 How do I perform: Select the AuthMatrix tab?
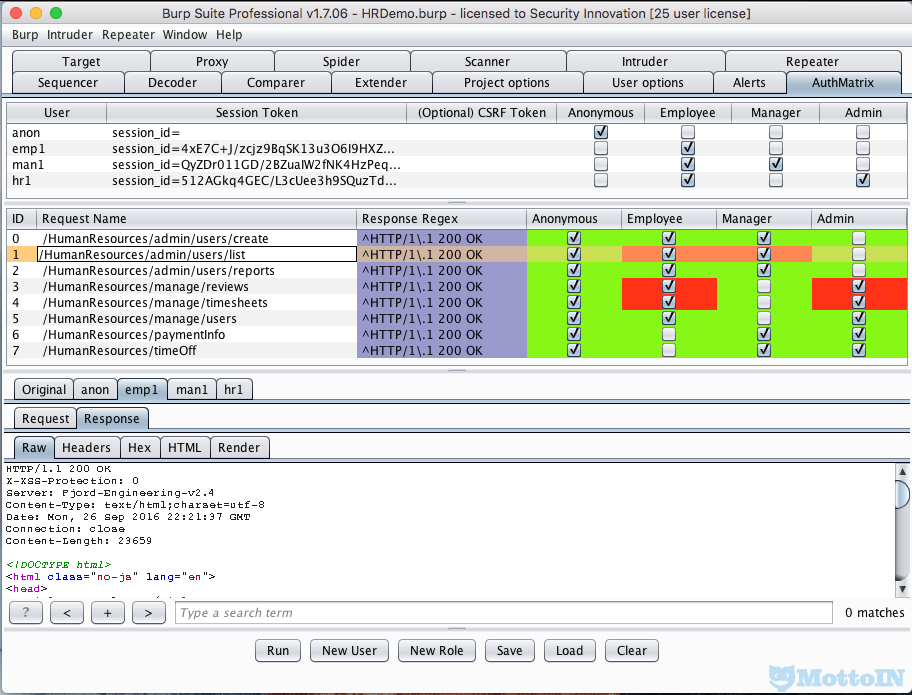(843, 83)
